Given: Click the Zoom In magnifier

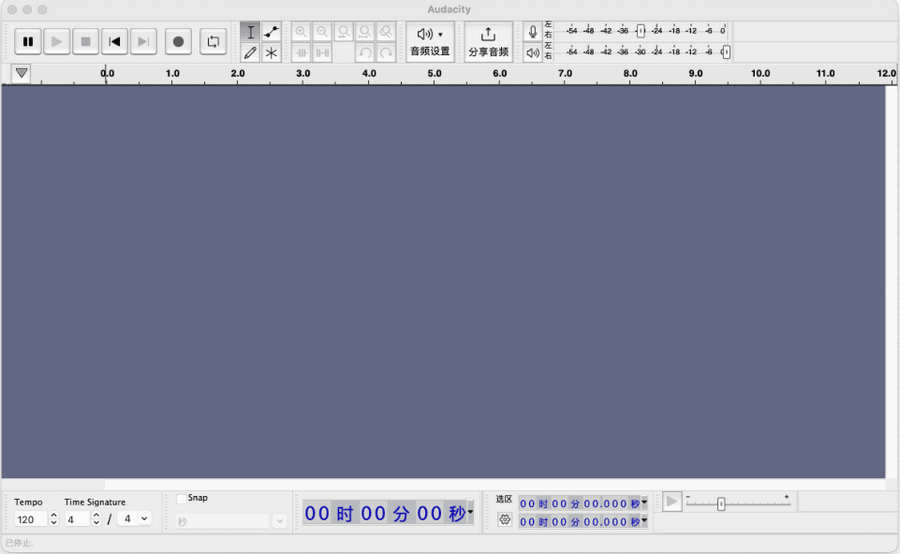Looking at the screenshot, I should click(301, 32).
